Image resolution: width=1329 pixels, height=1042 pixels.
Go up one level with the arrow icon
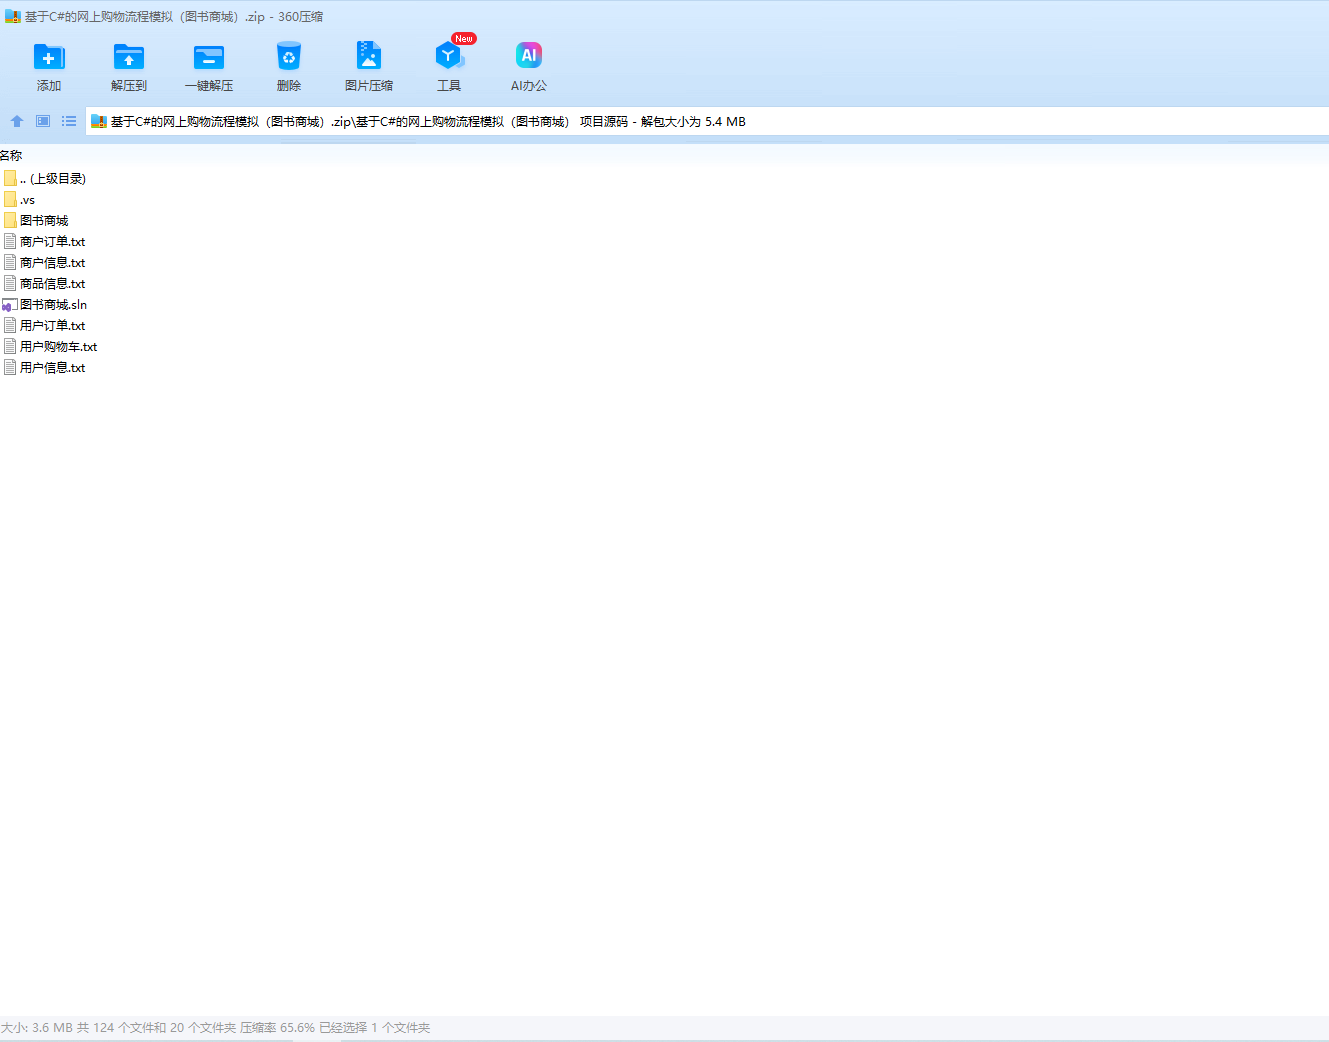click(x=17, y=121)
